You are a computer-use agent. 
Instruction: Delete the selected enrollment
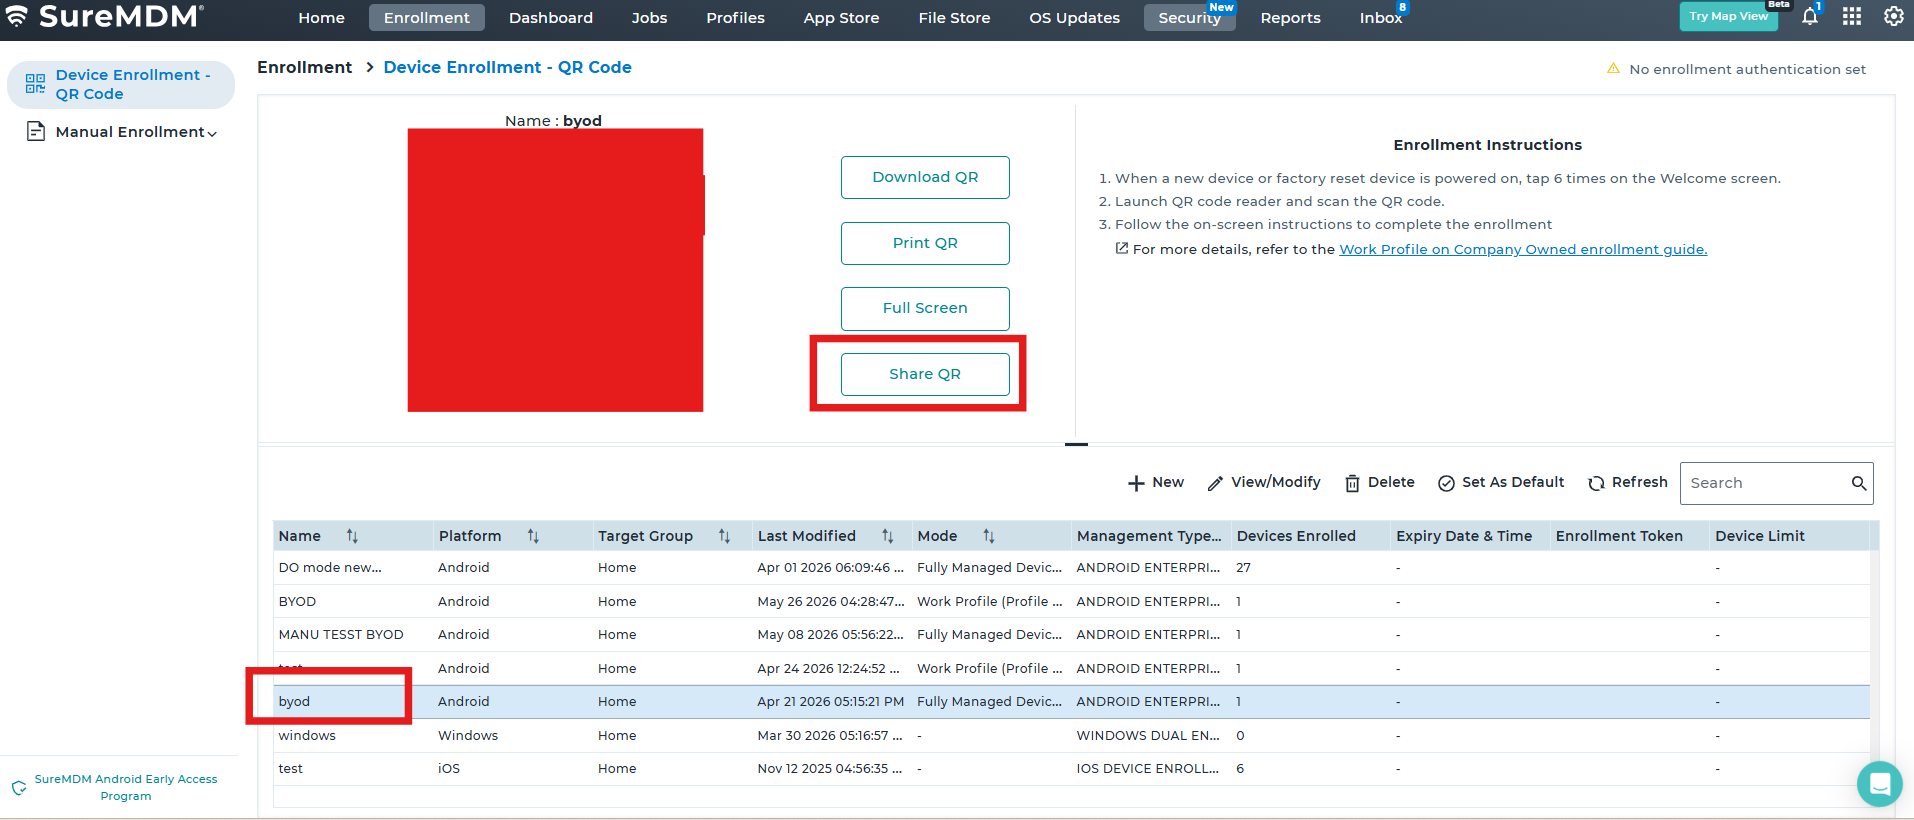tap(1380, 483)
